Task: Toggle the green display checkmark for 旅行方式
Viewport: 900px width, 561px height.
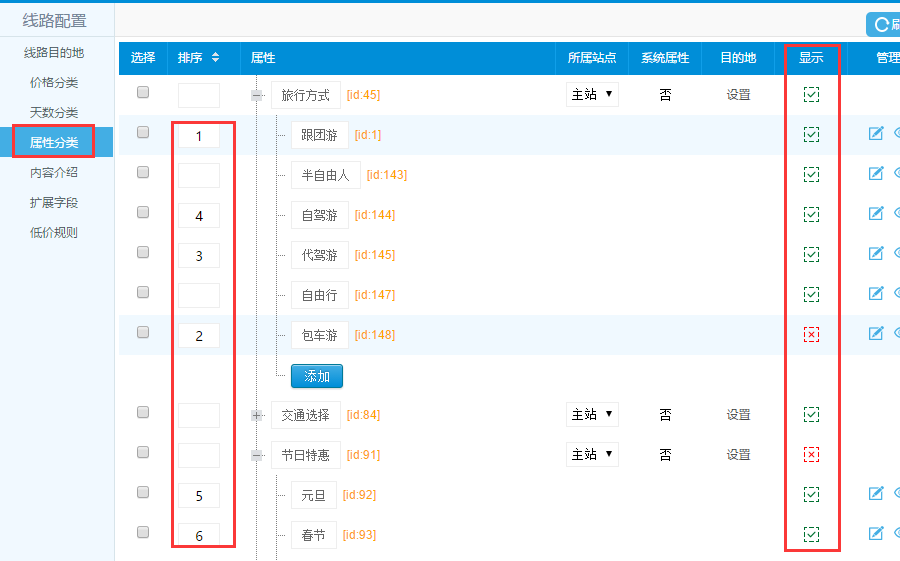Action: (x=811, y=95)
